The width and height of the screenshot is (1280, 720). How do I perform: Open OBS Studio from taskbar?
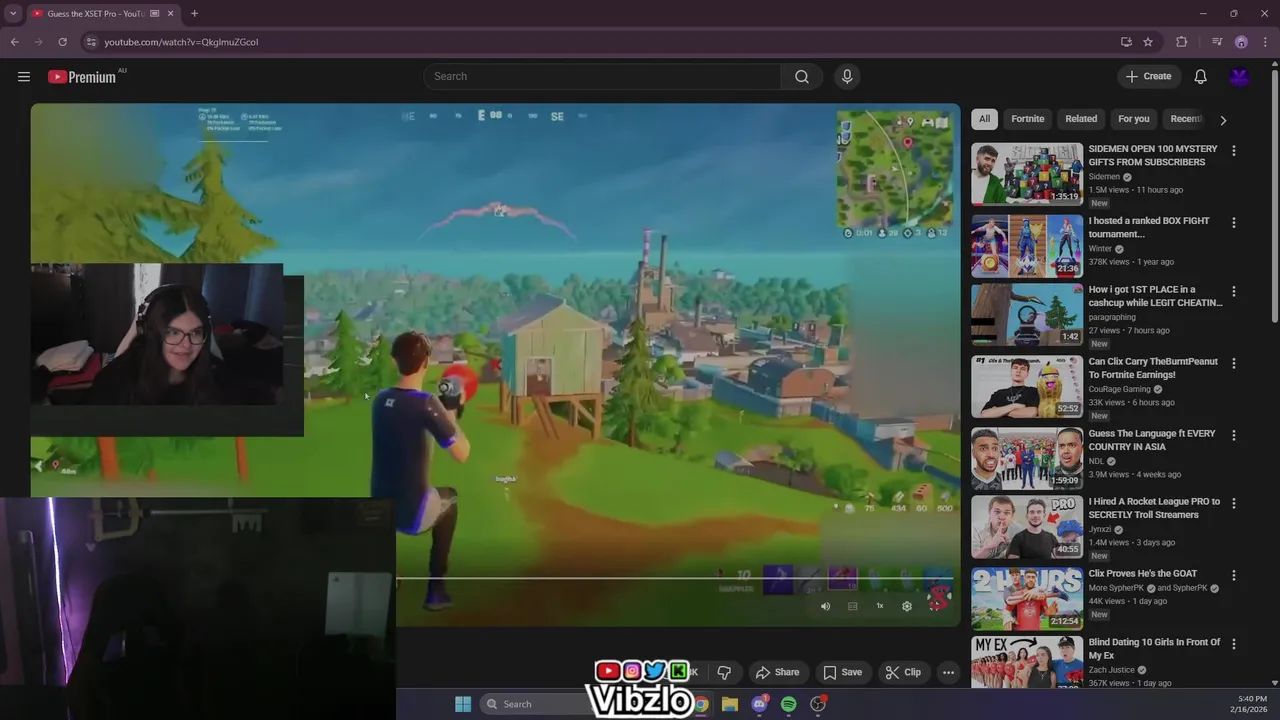818,704
